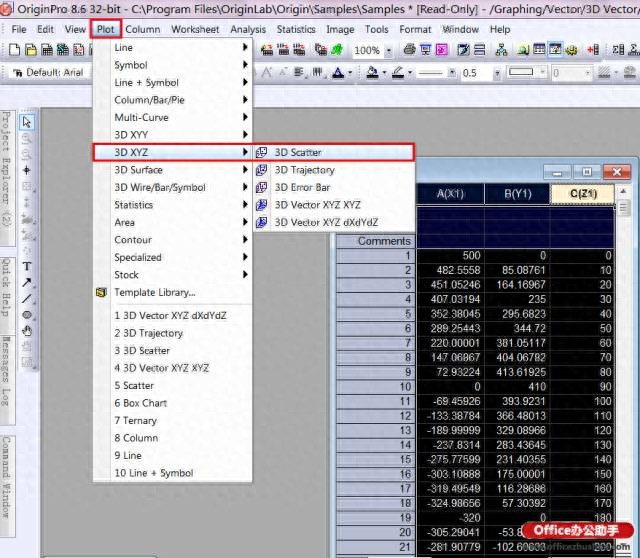The height and width of the screenshot is (558, 640).
Task: Click the A(X1) column header
Action: click(x=450, y=193)
